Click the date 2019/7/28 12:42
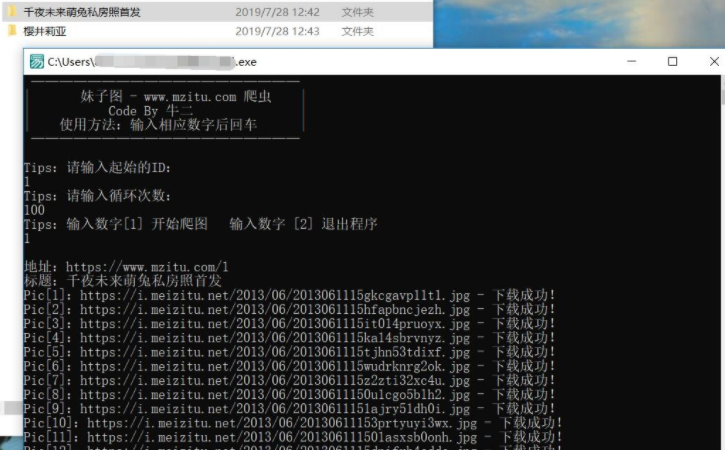Image resolution: width=725 pixels, height=450 pixels. (277, 12)
